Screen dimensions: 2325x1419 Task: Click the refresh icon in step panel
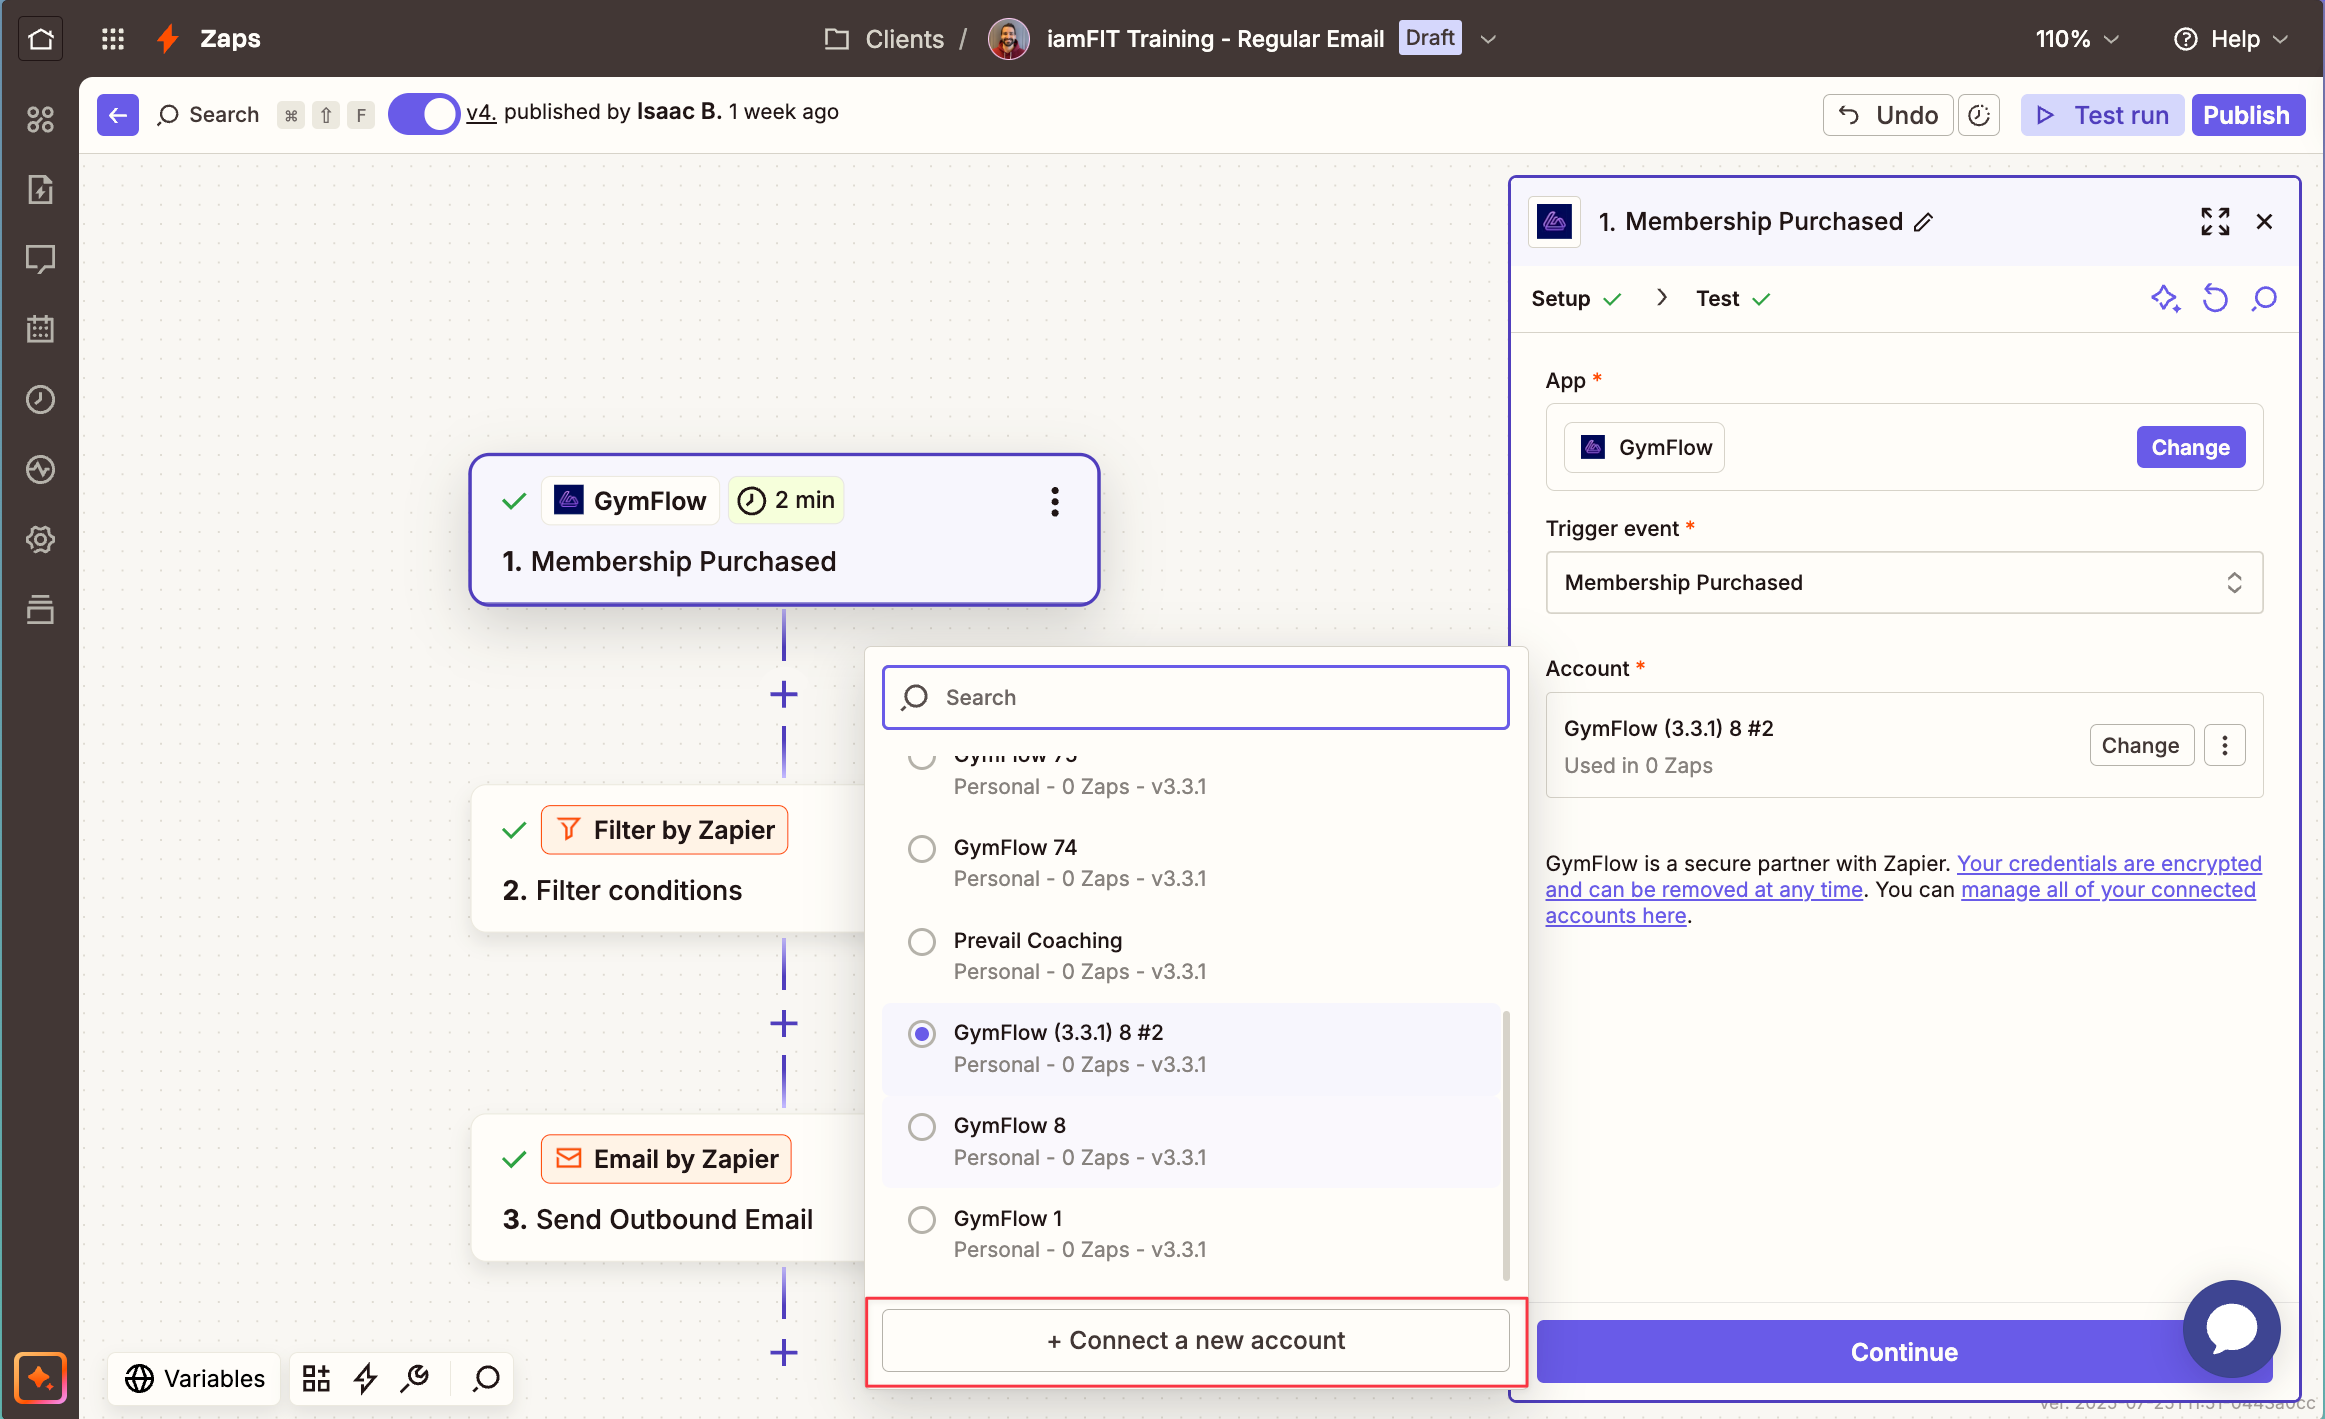coord(2215,299)
